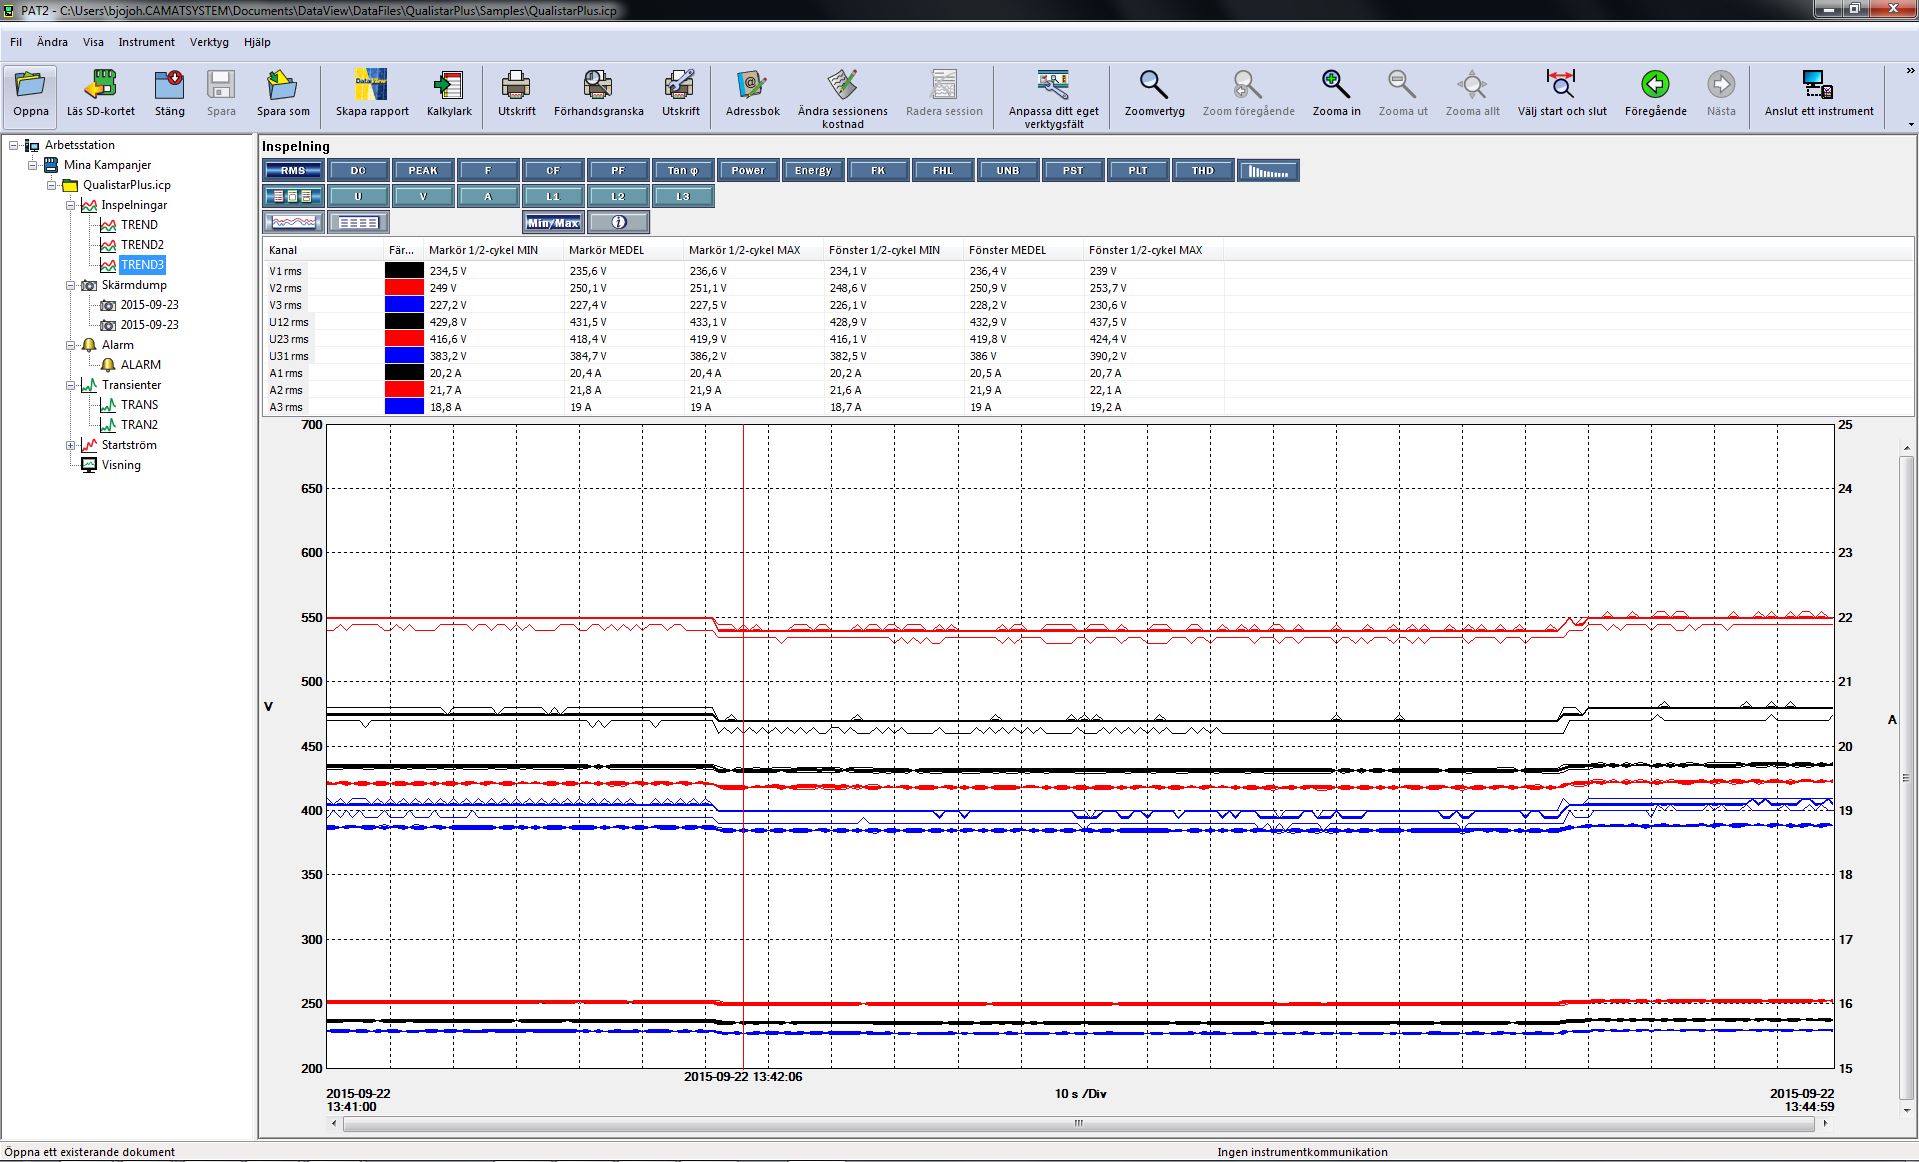This screenshot has height=1162, width=1919.
Task: Click Välj start och slut icon
Action: pyautogui.click(x=1561, y=86)
